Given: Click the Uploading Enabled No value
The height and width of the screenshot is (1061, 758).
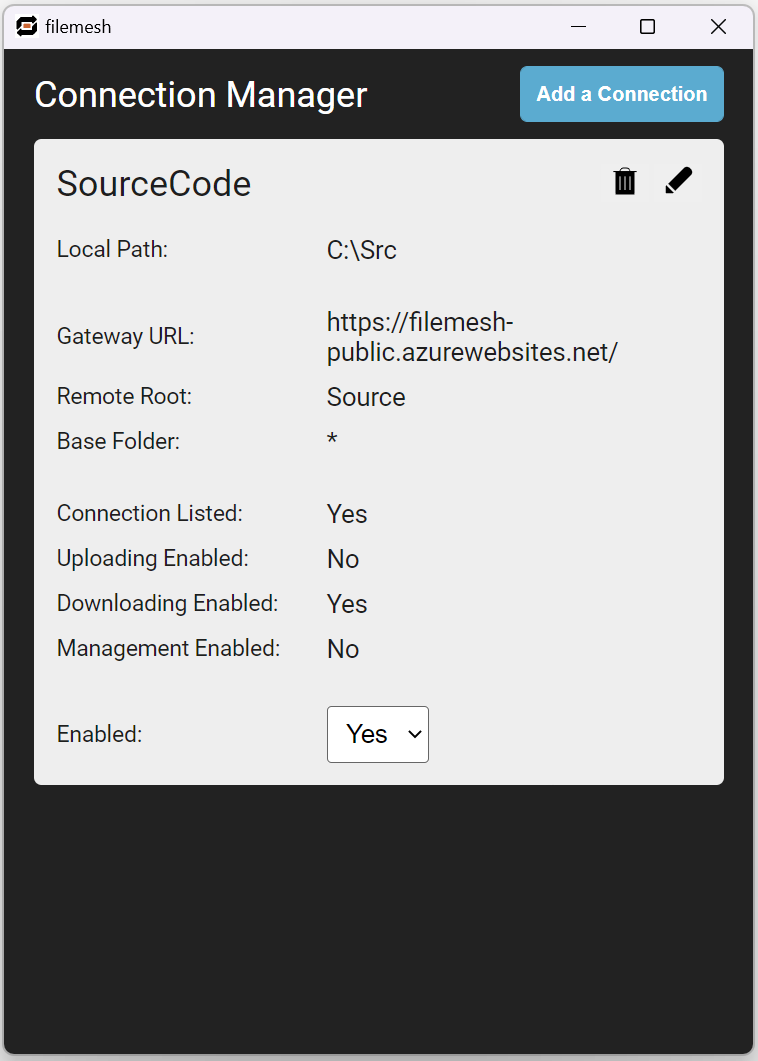Looking at the screenshot, I should 343,559.
